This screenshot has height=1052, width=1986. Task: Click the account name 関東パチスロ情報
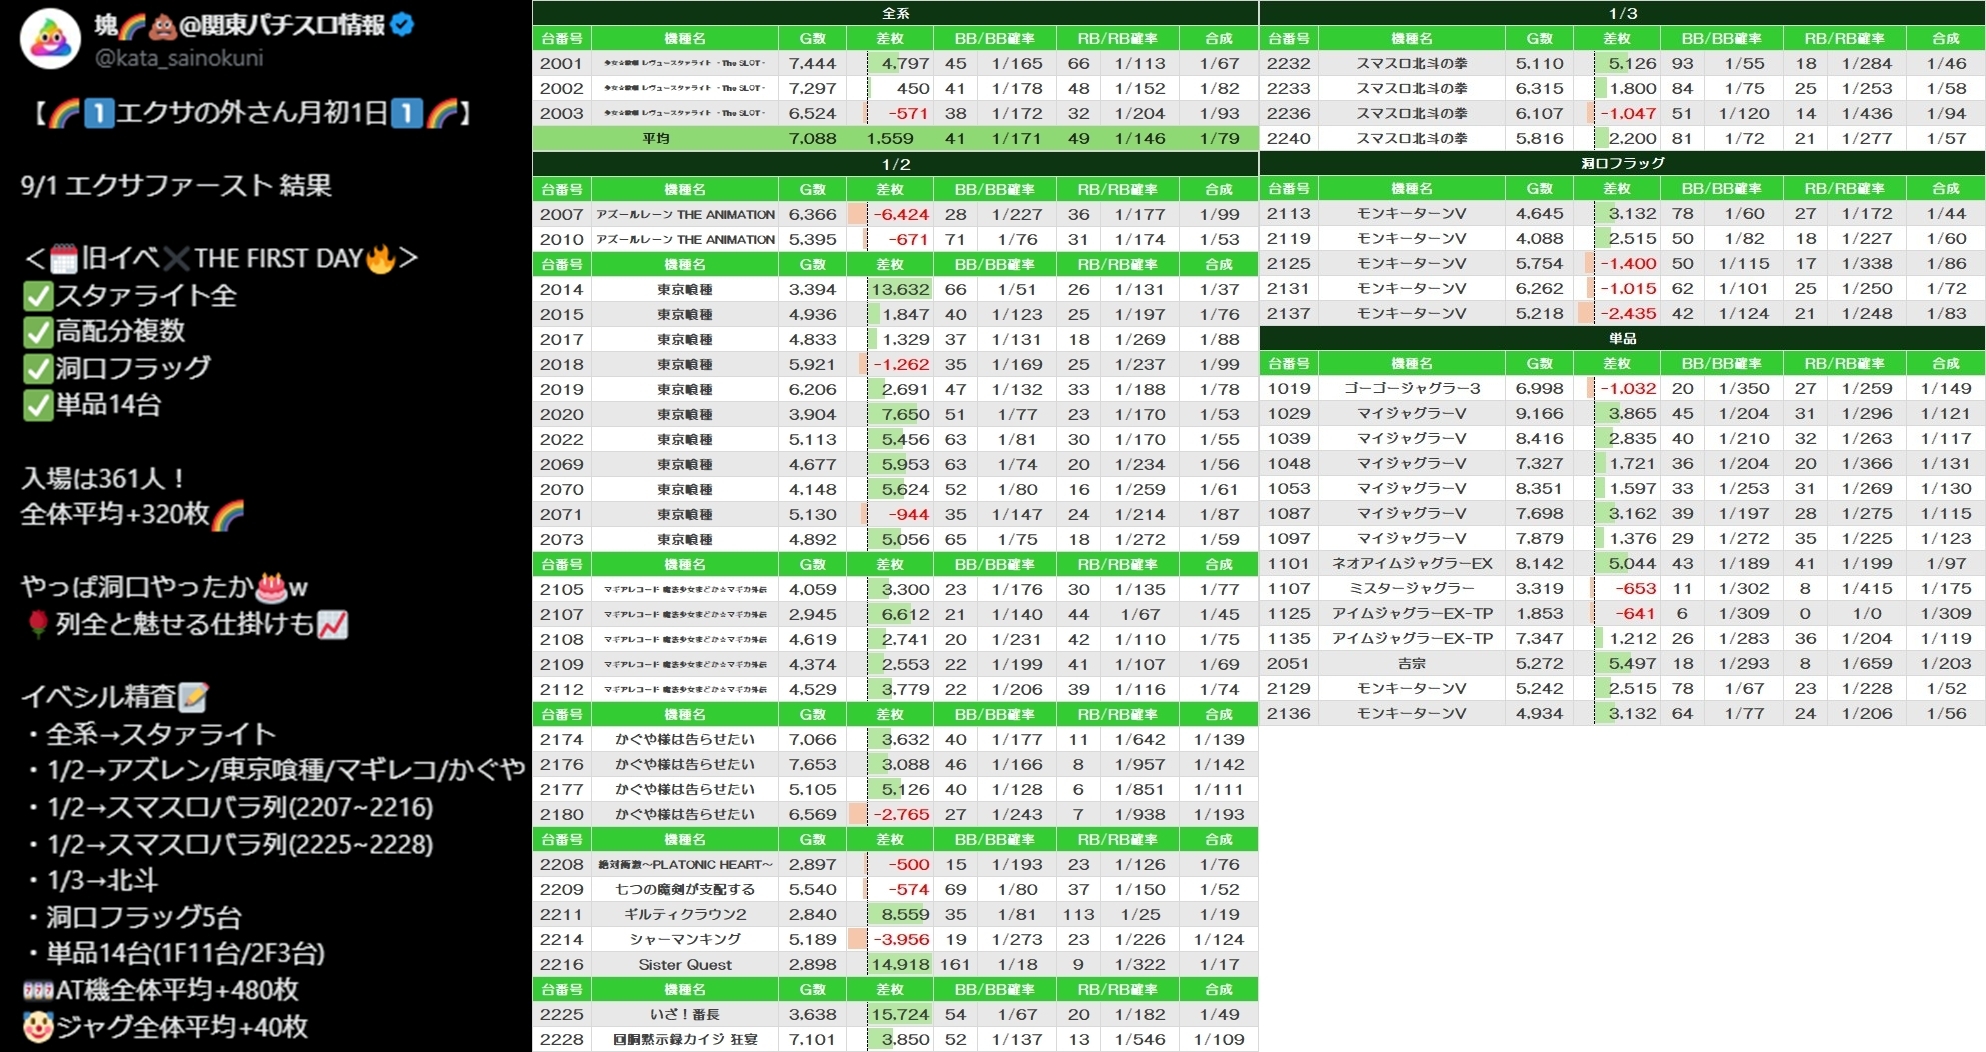294,25
